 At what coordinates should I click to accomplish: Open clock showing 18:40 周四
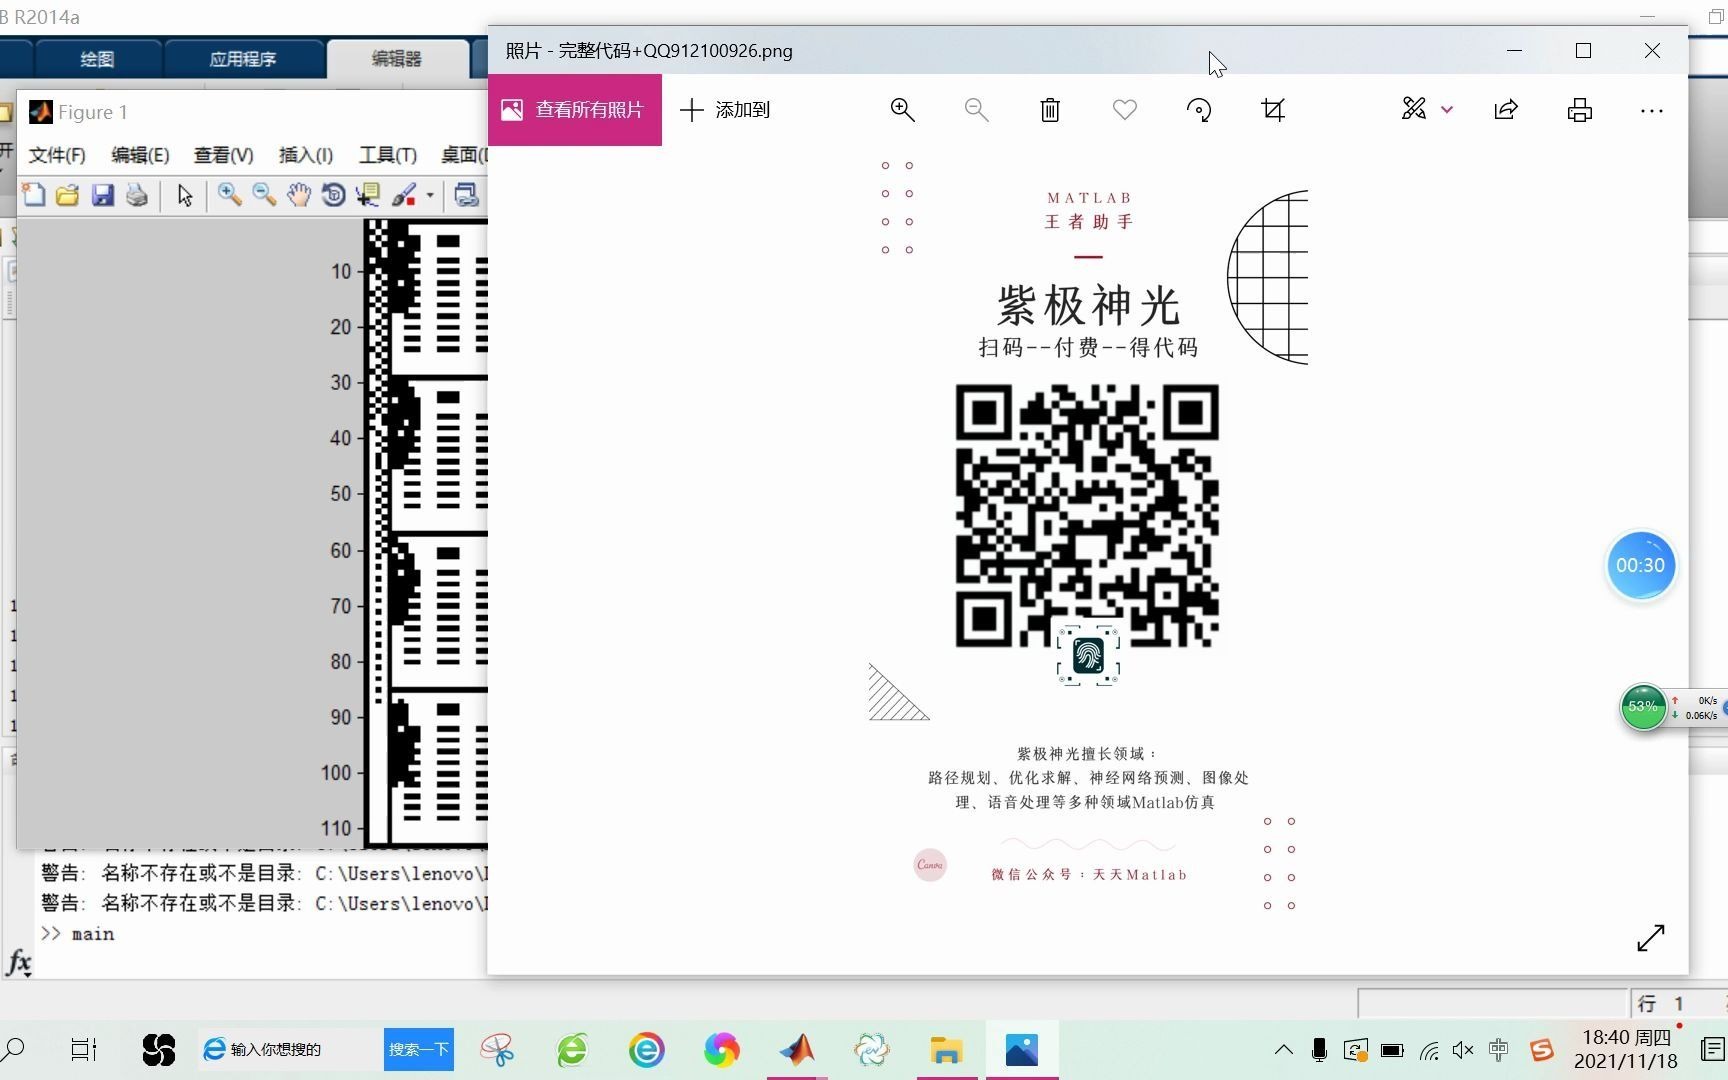(x=1626, y=1049)
